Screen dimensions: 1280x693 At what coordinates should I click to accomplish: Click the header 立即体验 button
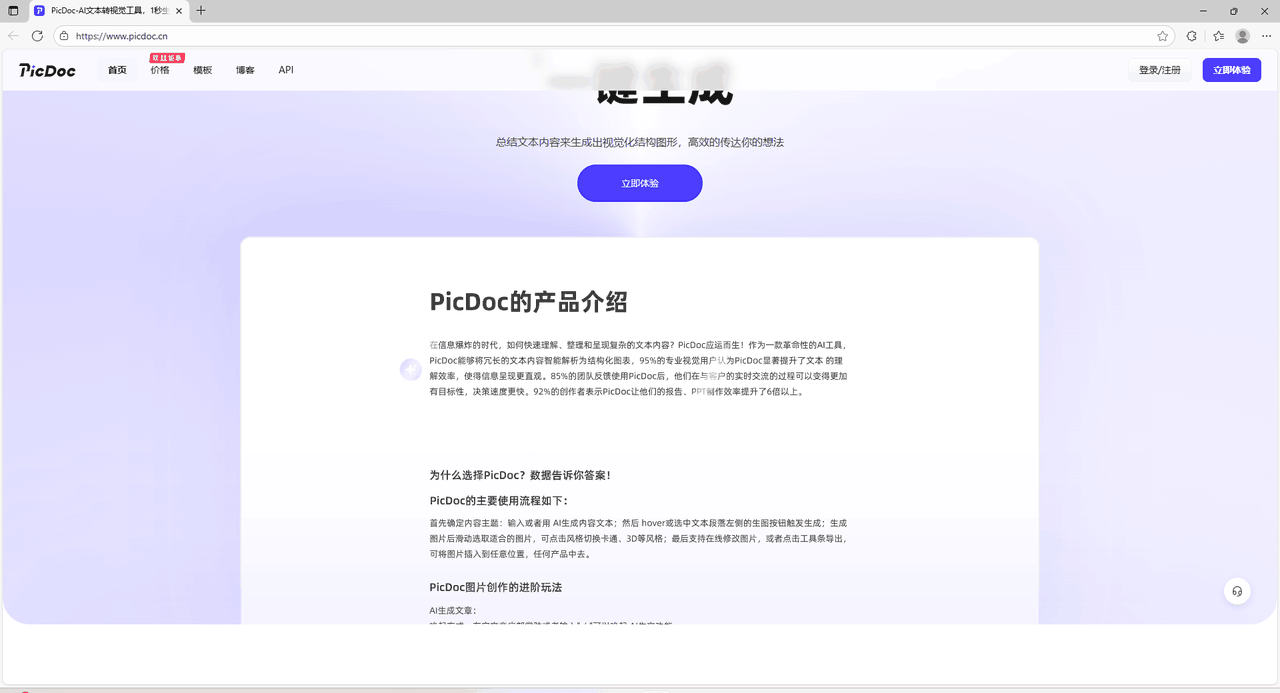[1232, 70]
